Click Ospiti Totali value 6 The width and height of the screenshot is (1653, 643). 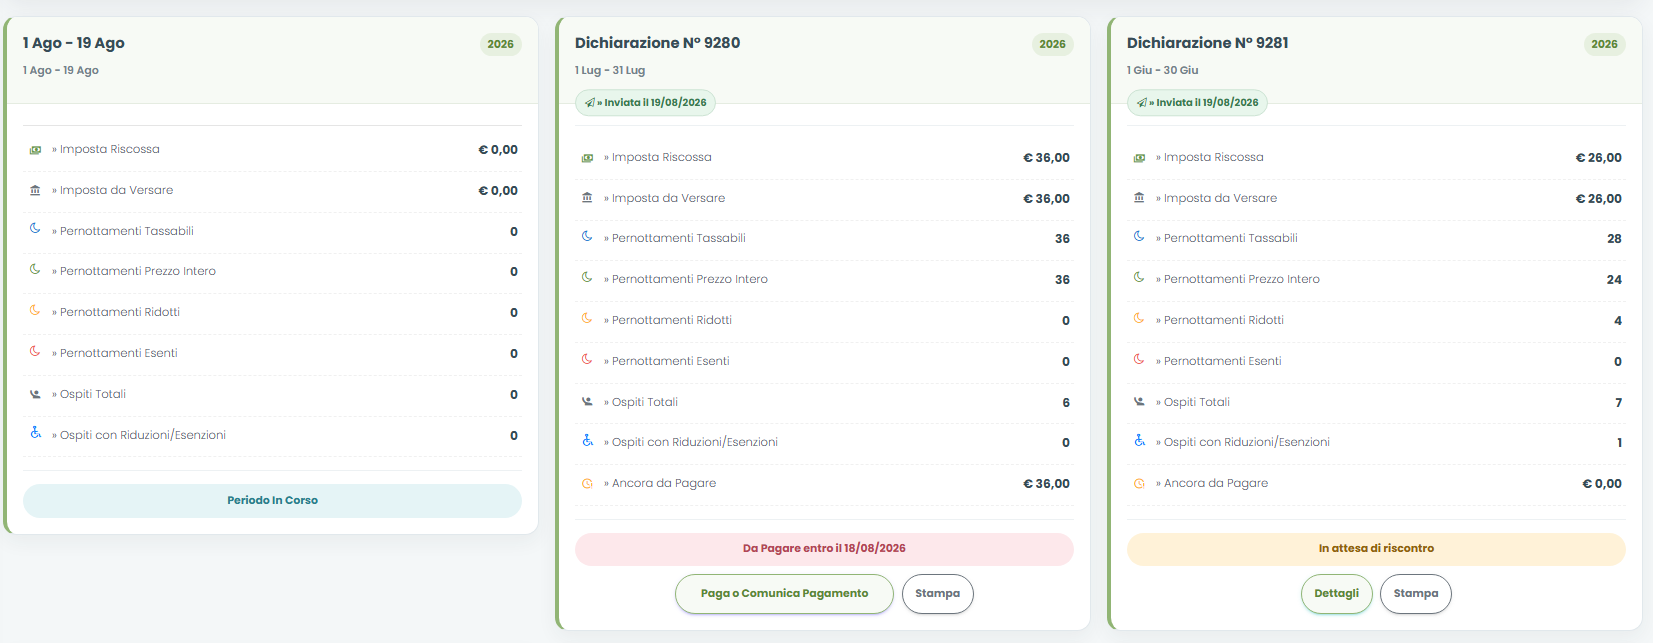pyautogui.click(x=1066, y=403)
